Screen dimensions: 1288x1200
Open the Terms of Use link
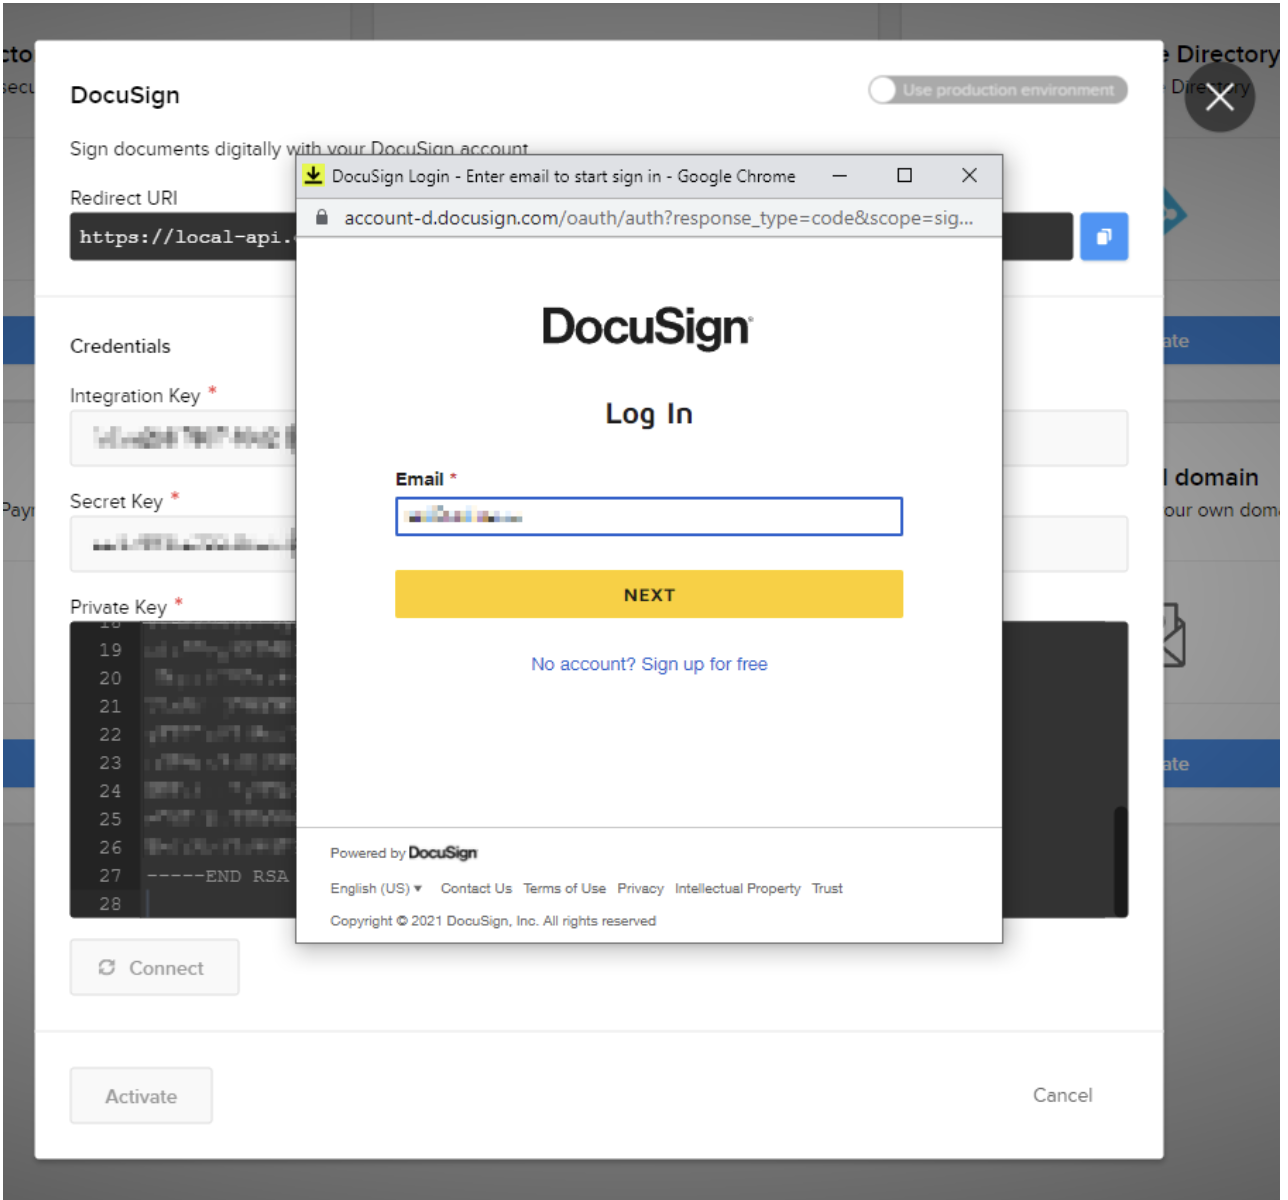click(x=565, y=888)
